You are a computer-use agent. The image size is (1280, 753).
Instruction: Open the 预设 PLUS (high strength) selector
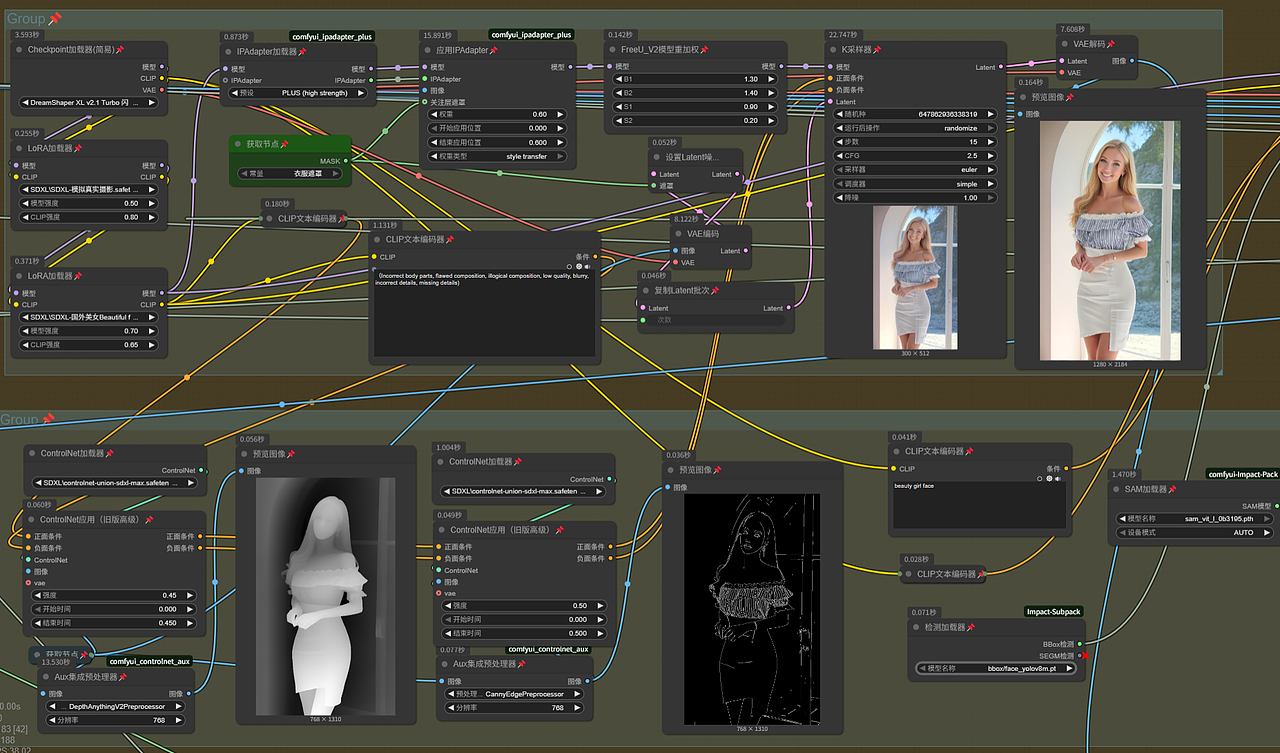pos(299,93)
